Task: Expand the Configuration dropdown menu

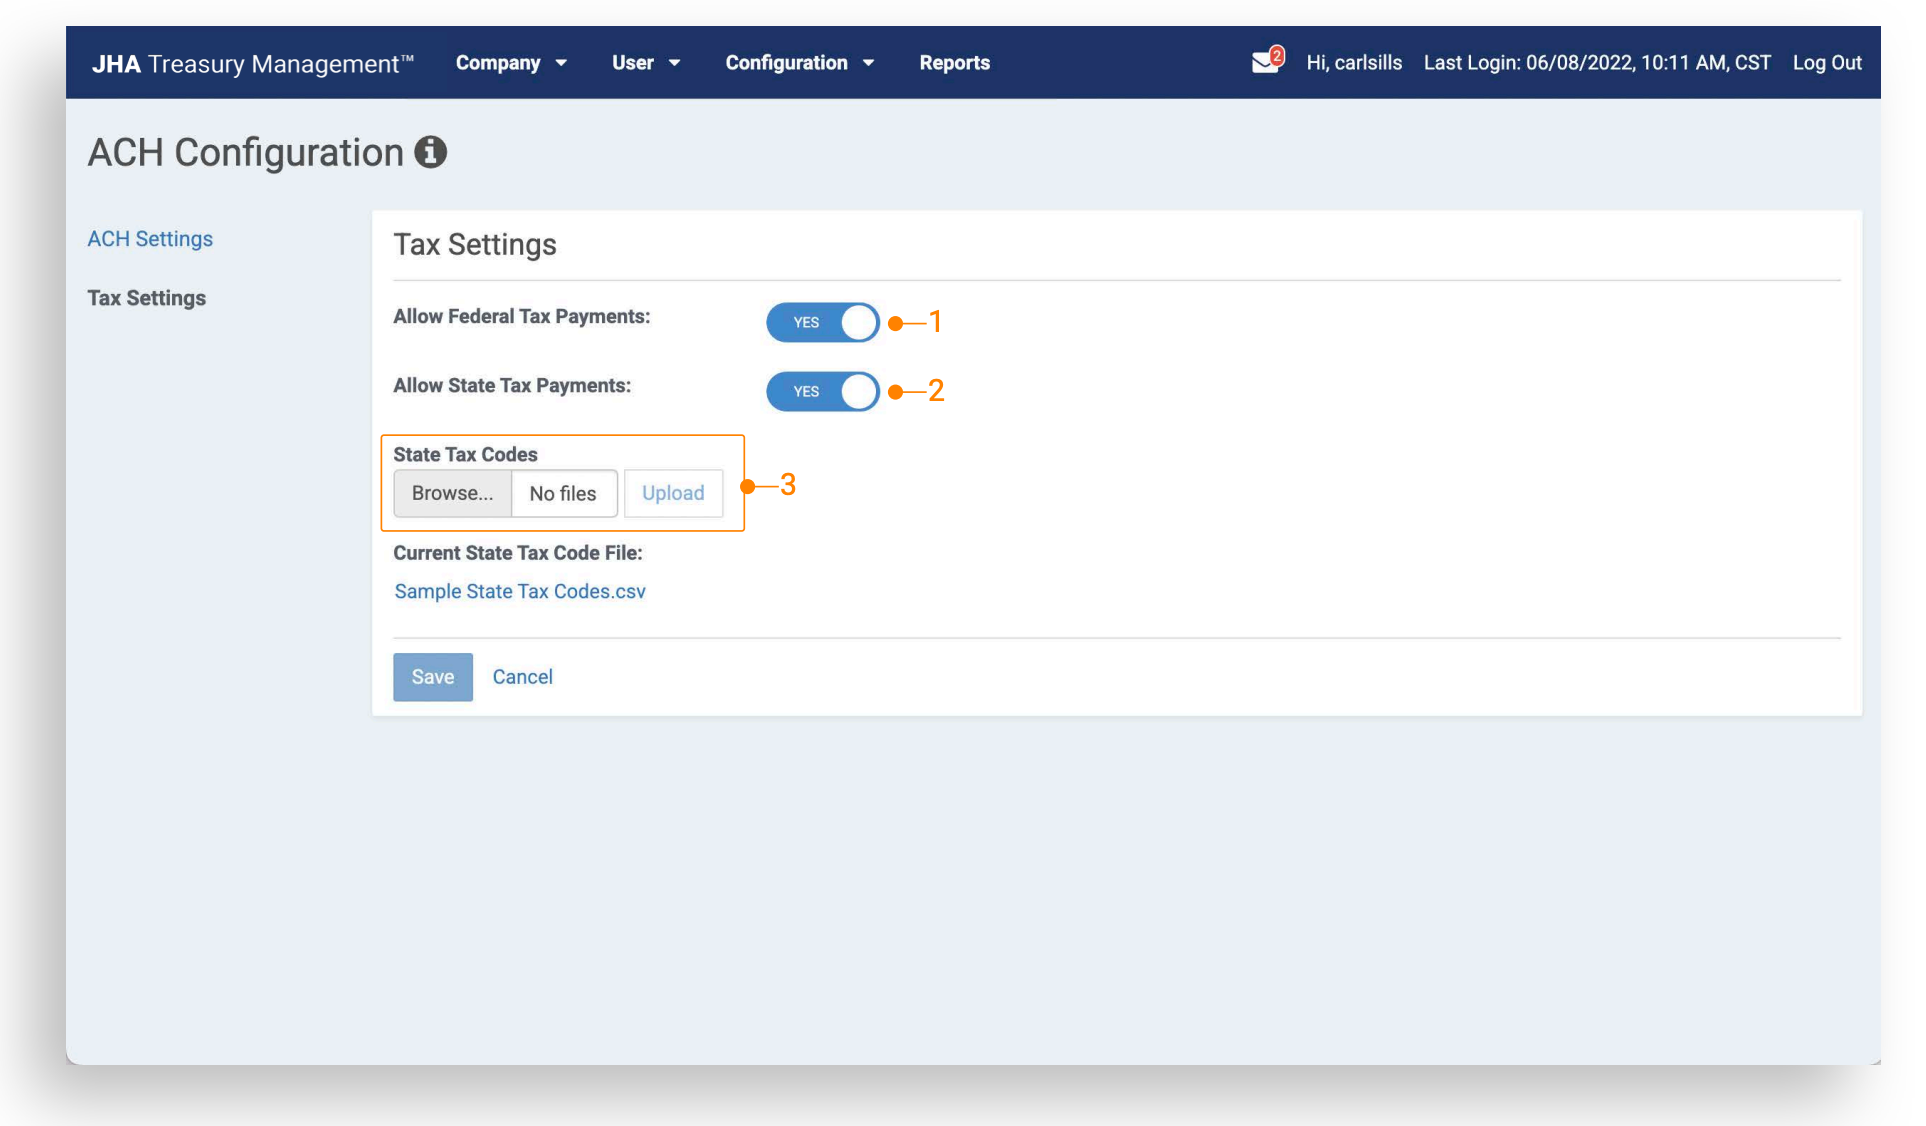Action: pos(799,63)
